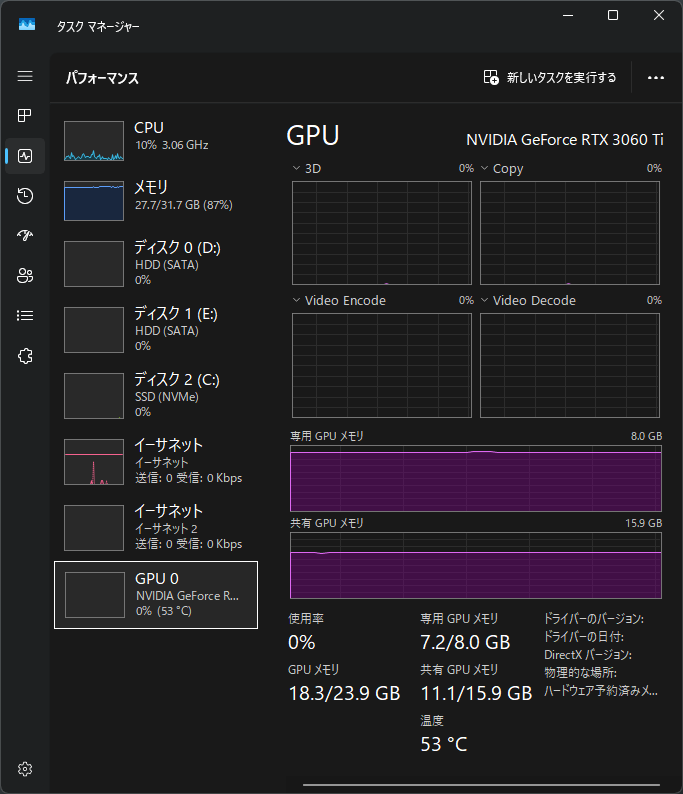Select ディスク 0 (D:) entry
Viewport: 683px width, 794px height.
[156, 263]
